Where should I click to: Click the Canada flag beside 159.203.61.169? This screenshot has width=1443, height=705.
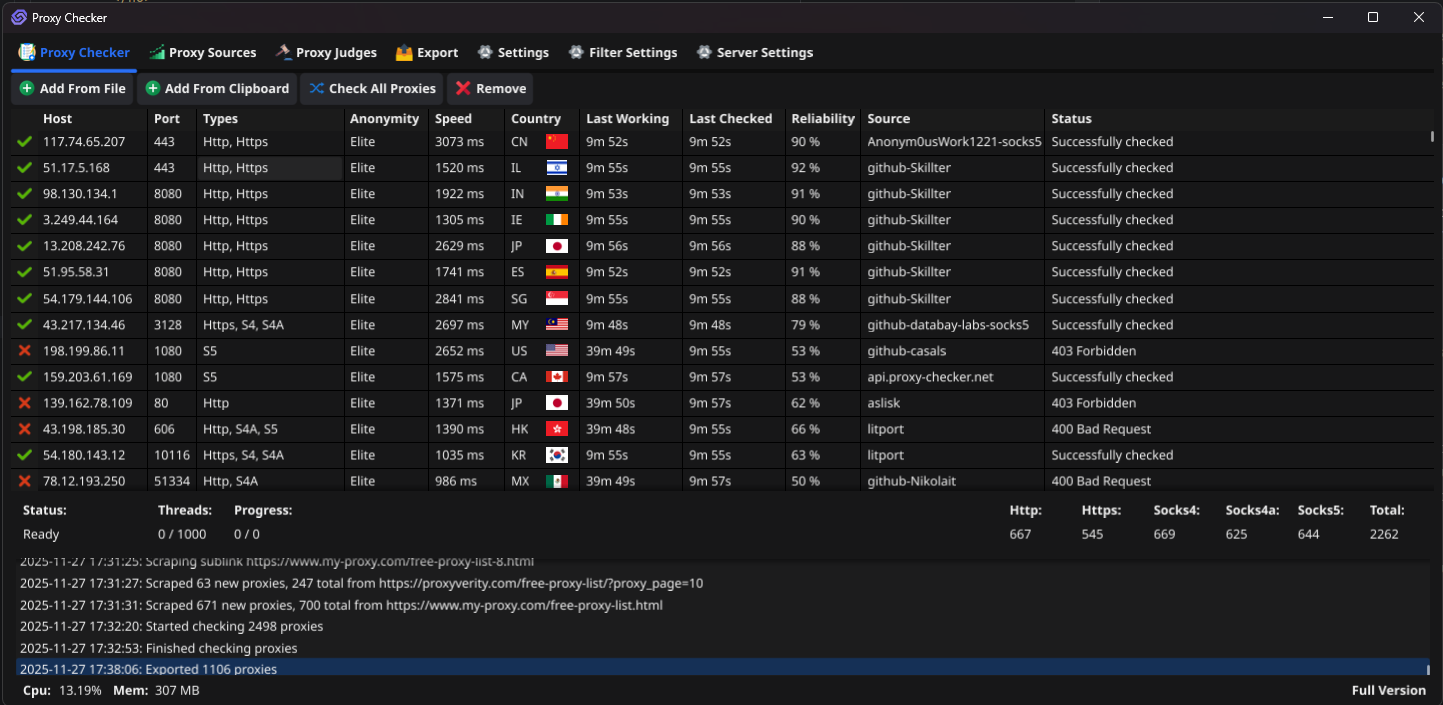click(556, 376)
